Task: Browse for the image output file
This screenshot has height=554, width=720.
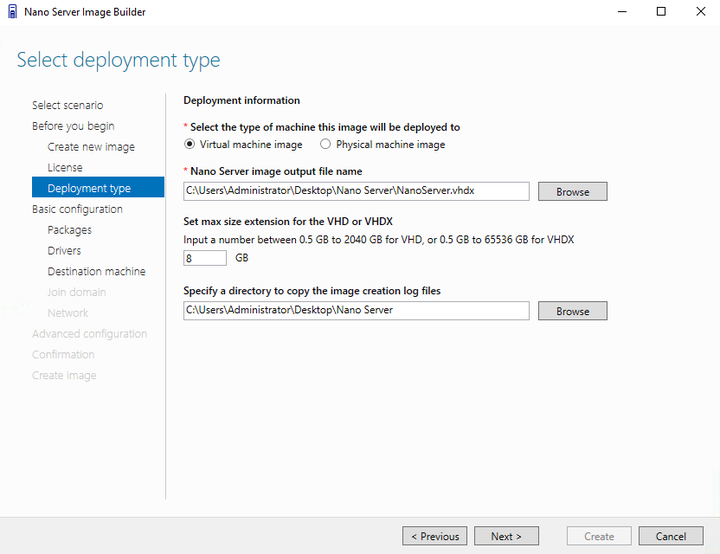Action: [x=573, y=192]
